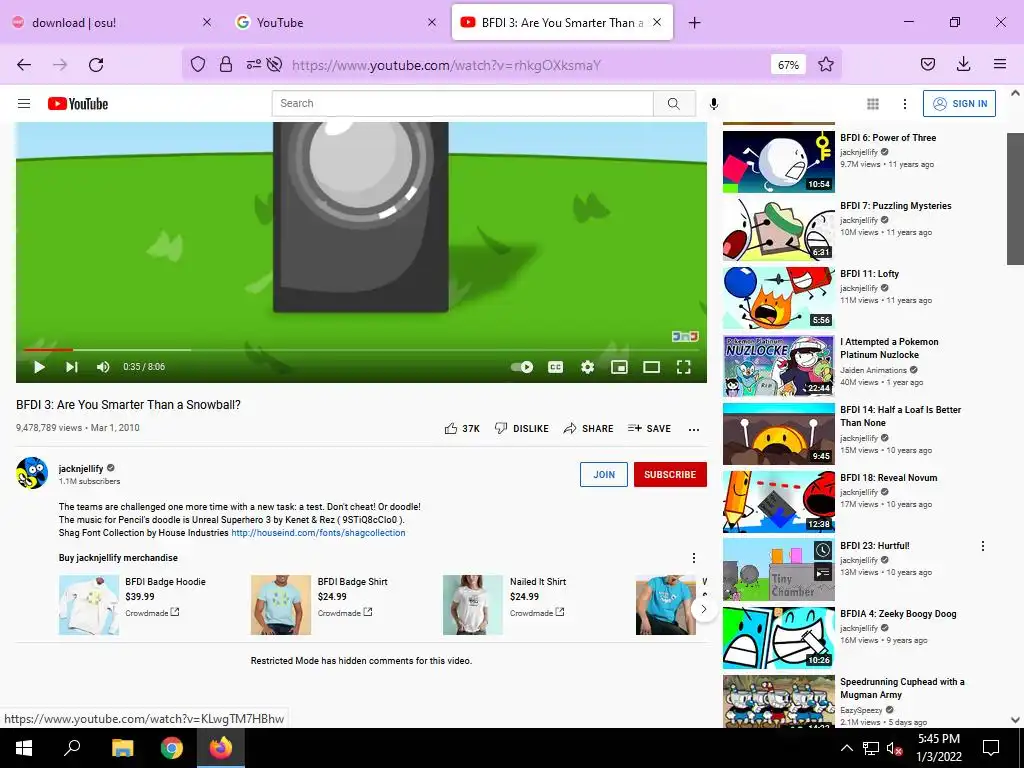The height and width of the screenshot is (768, 1024).
Task: Add BFDI 23 to queue icon
Action: tap(823, 573)
